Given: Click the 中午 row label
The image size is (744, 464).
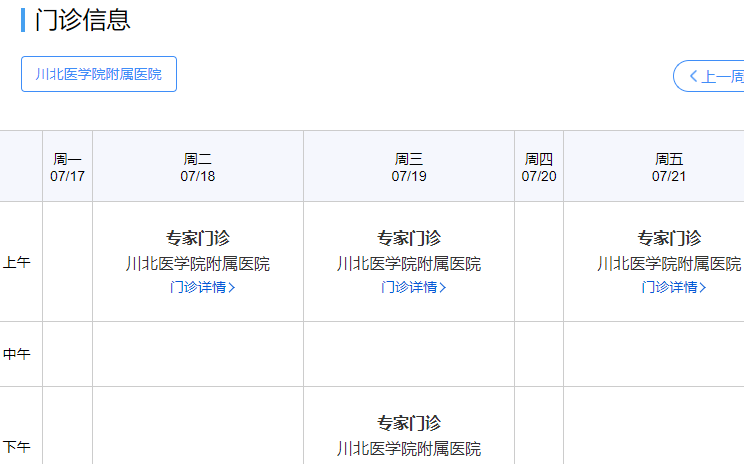Looking at the screenshot, I should (x=17, y=354).
